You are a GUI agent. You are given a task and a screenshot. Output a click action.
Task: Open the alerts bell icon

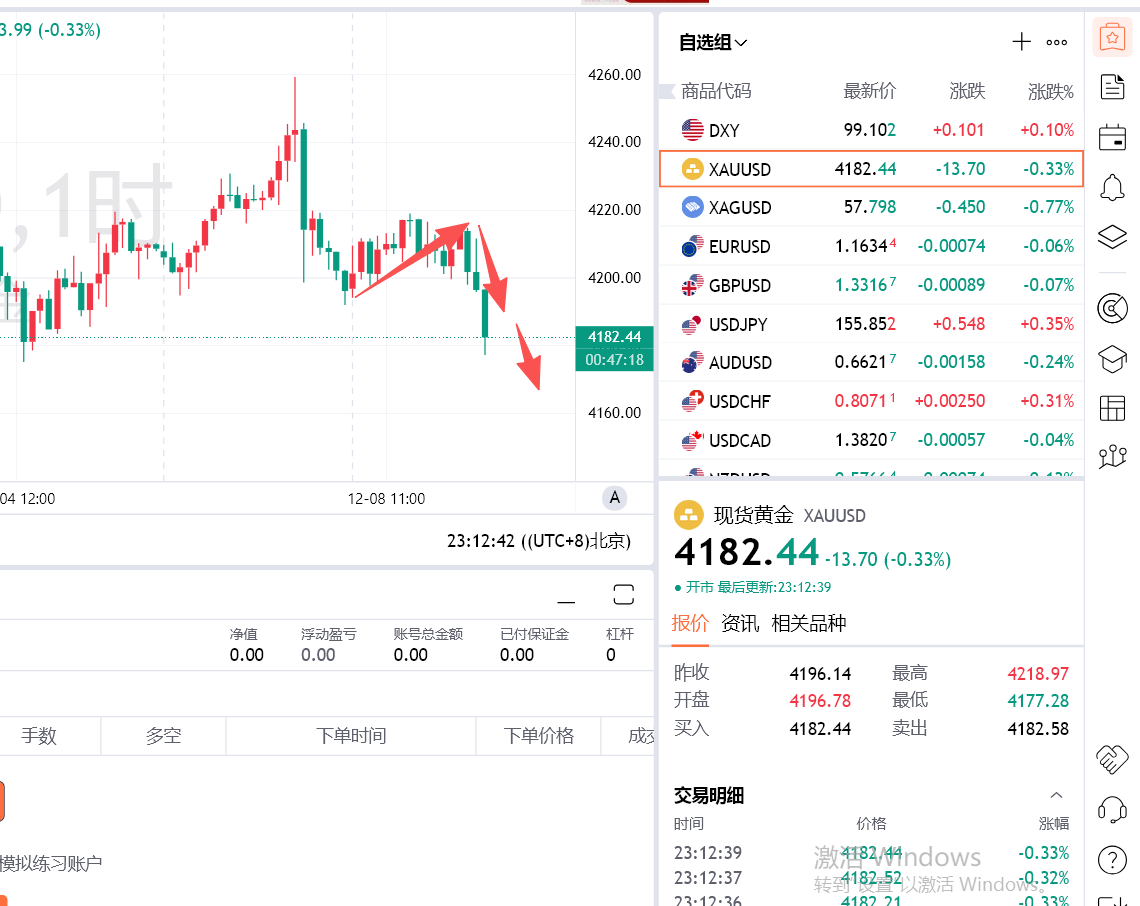[x=1112, y=188]
